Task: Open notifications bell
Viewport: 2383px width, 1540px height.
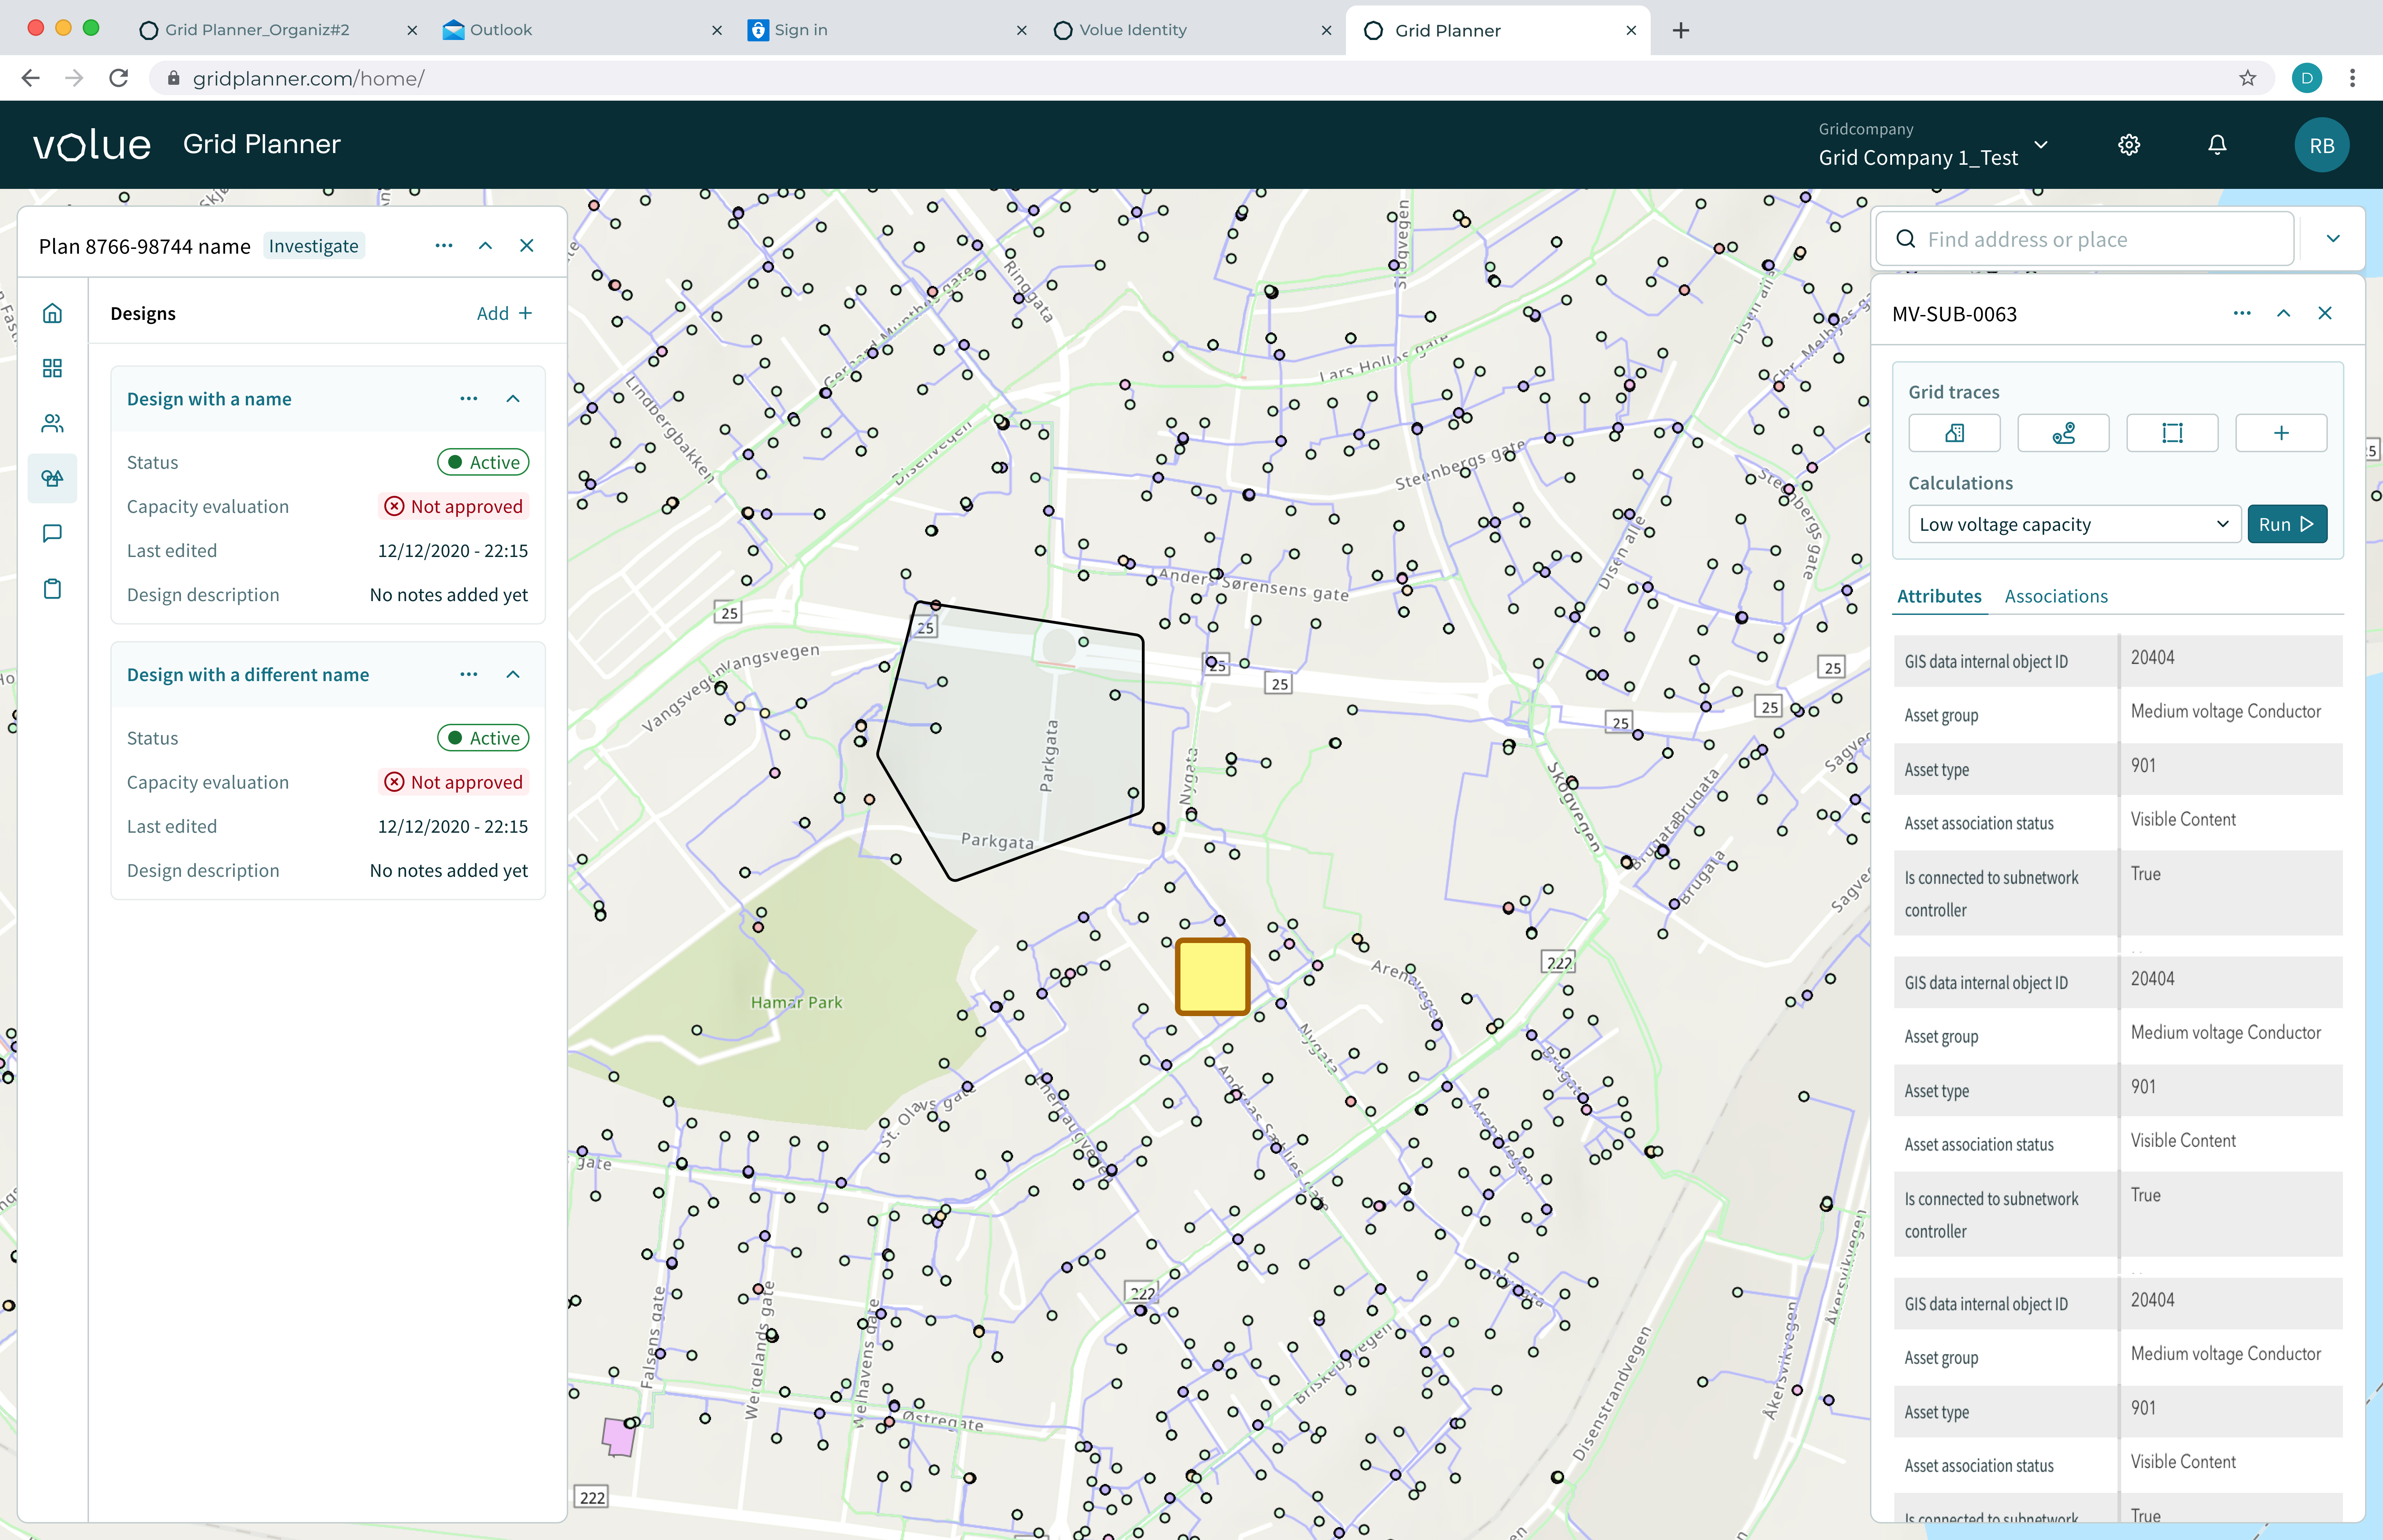Action: point(2217,145)
